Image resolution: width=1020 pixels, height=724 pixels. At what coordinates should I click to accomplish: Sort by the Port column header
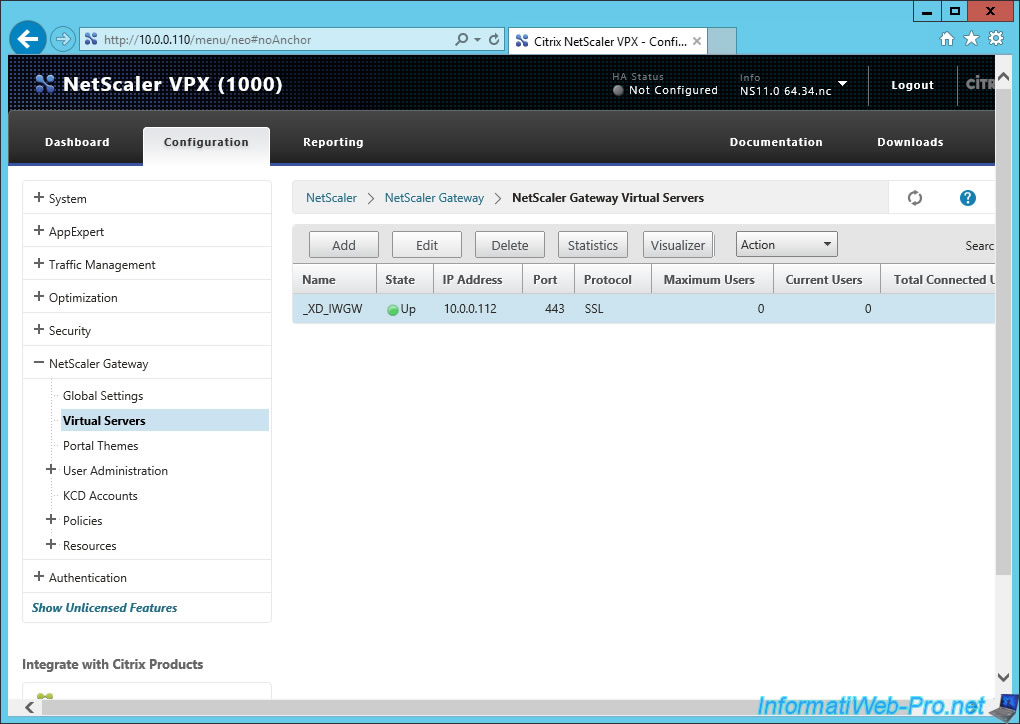(x=548, y=280)
